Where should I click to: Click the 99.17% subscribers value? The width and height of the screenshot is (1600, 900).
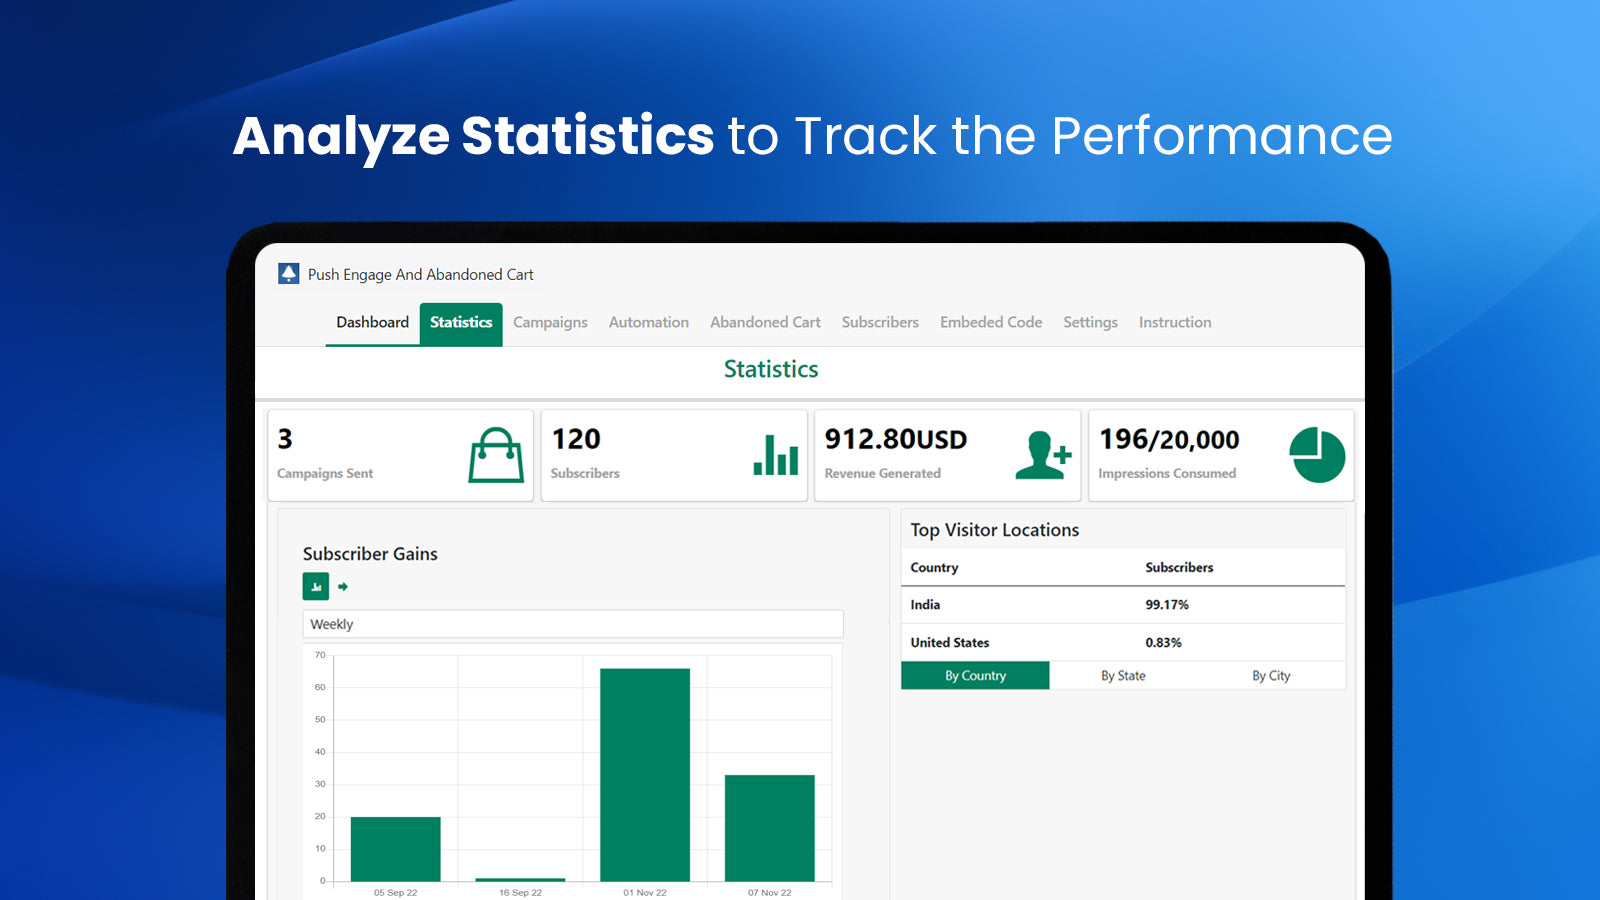(1167, 605)
